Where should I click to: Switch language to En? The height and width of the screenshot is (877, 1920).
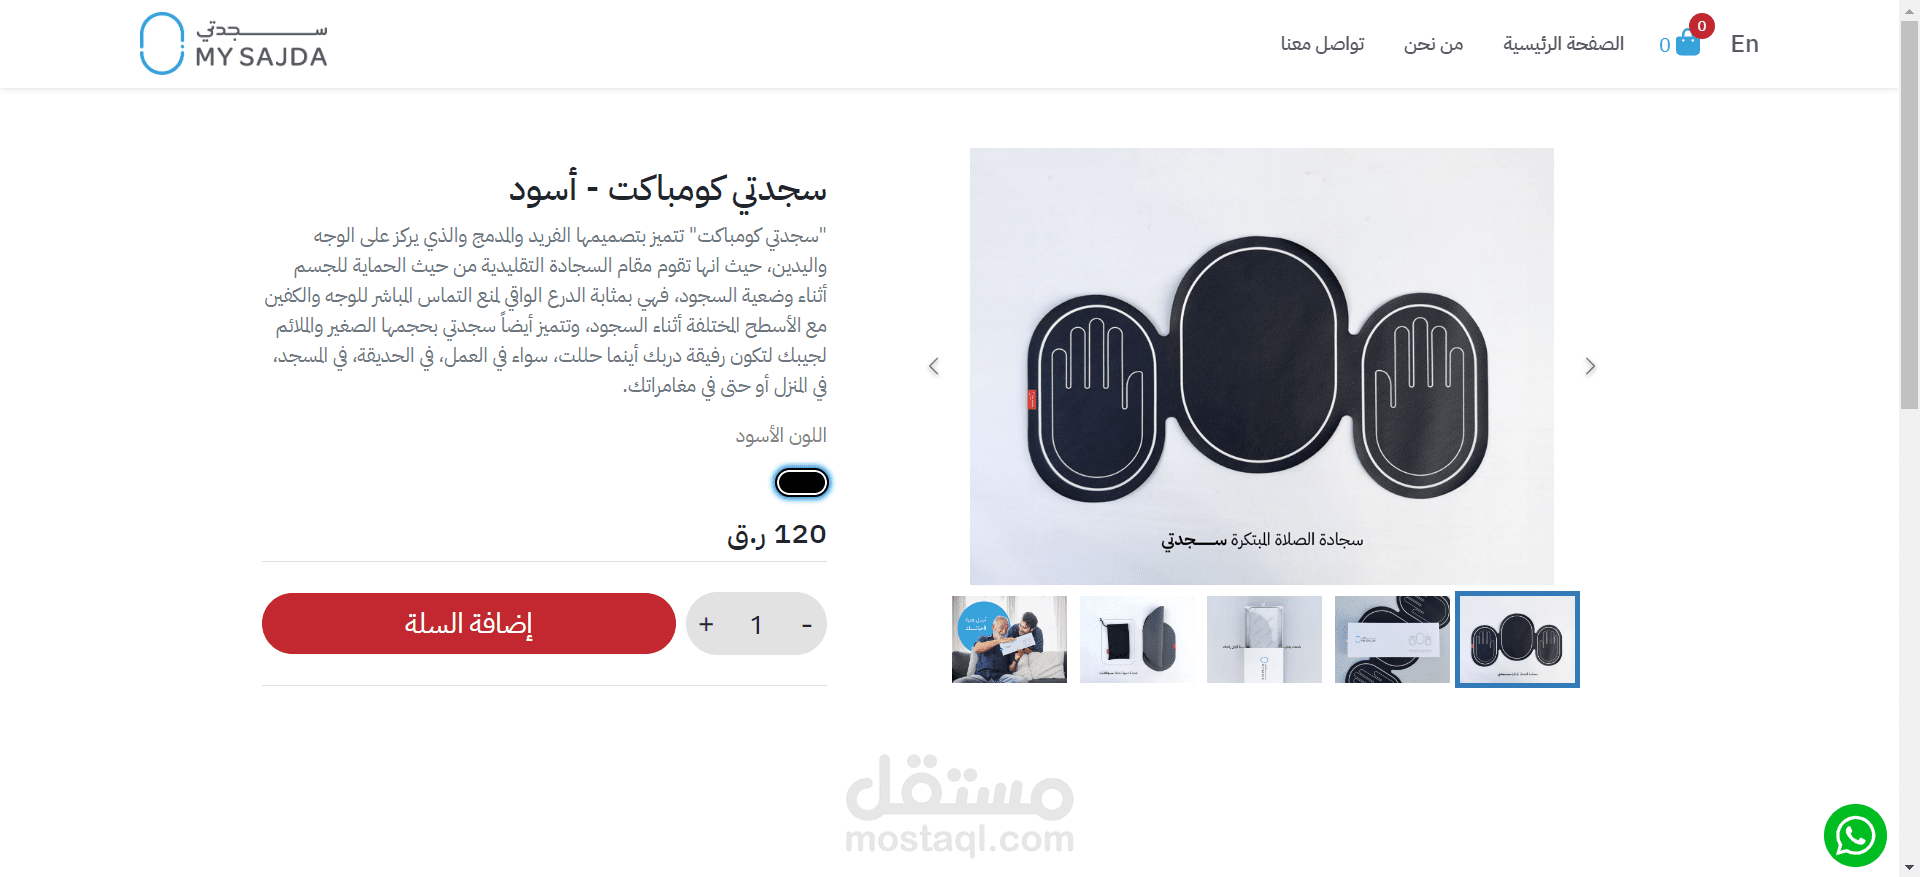(x=1744, y=44)
